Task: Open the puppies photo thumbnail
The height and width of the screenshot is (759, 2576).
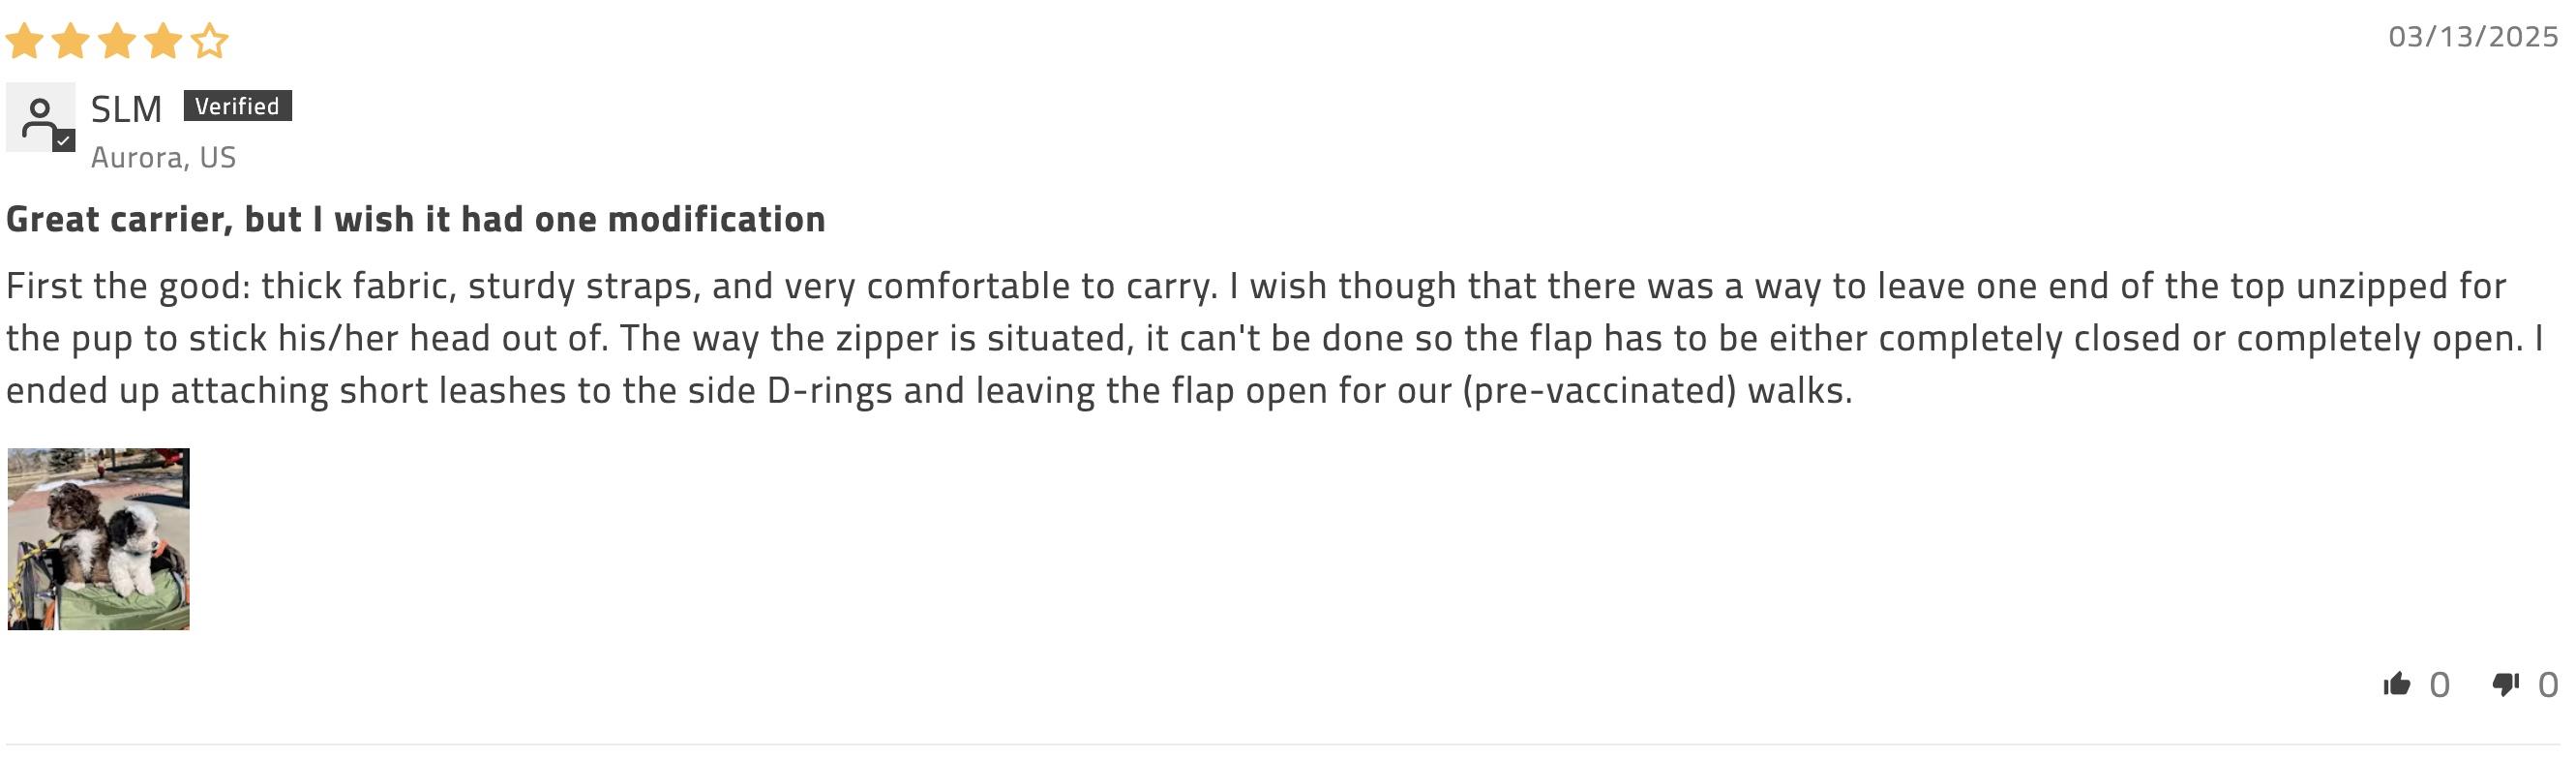Action: (x=98, y=538)
